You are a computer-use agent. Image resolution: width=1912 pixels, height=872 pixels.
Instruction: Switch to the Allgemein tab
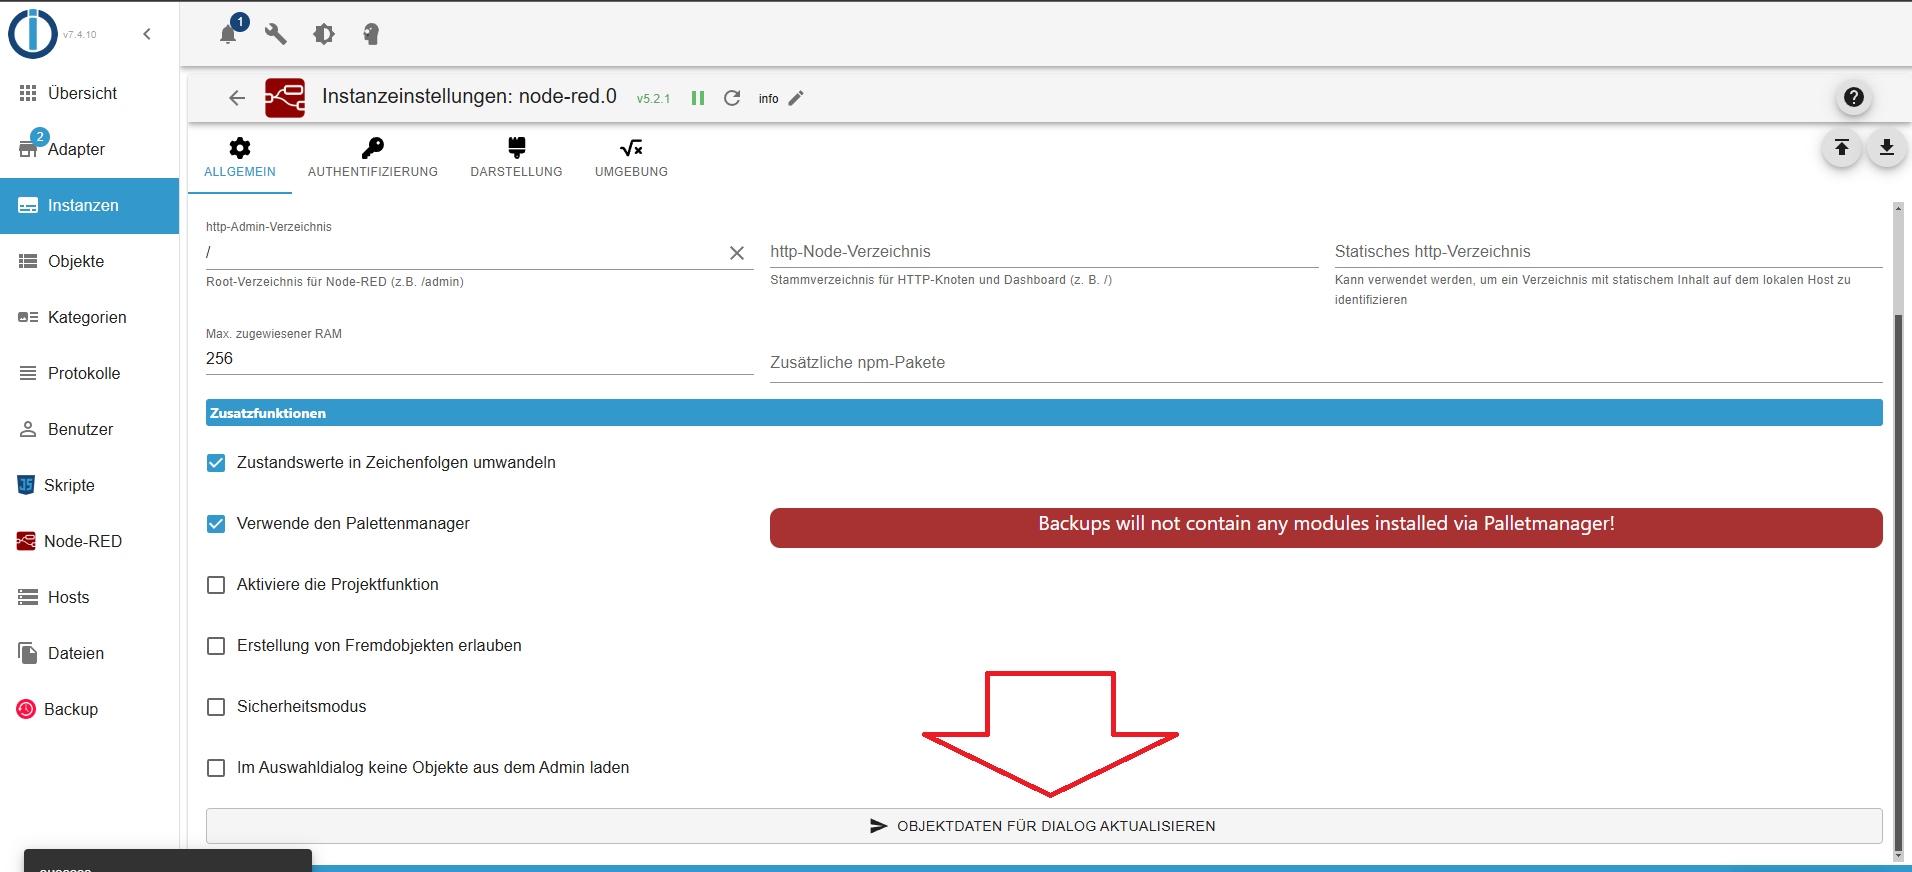pos(240,158)
